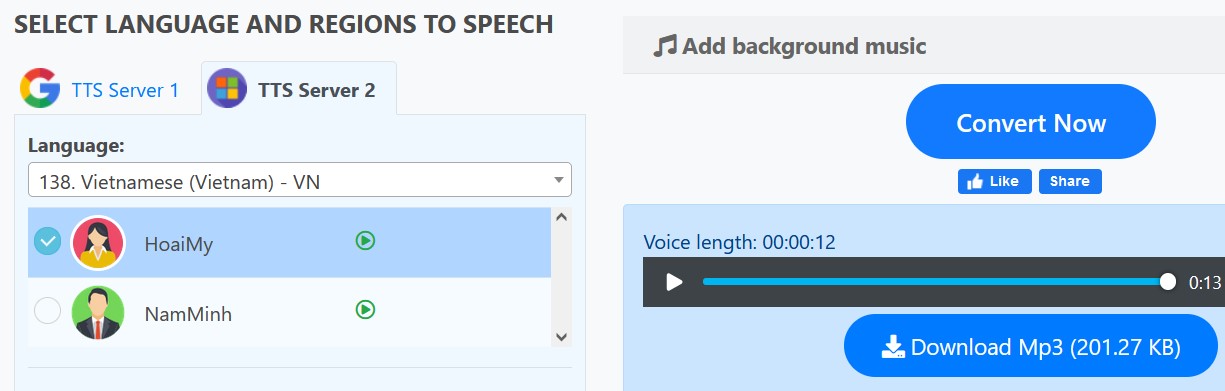The image size is (1225, 391).
Task: Select the NamMinh voice radio button
Action: click(47, 311)
